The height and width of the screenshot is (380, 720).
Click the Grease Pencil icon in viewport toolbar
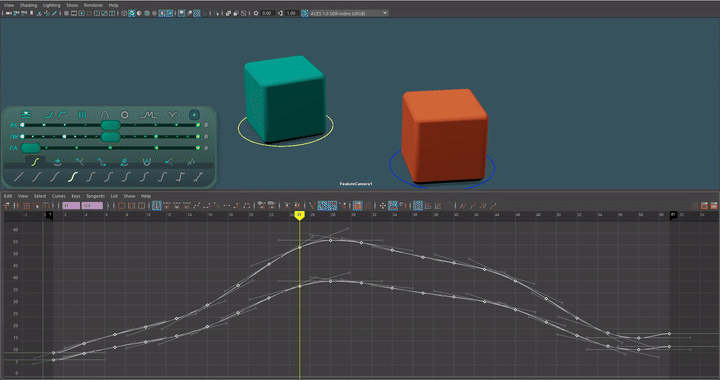54,13
